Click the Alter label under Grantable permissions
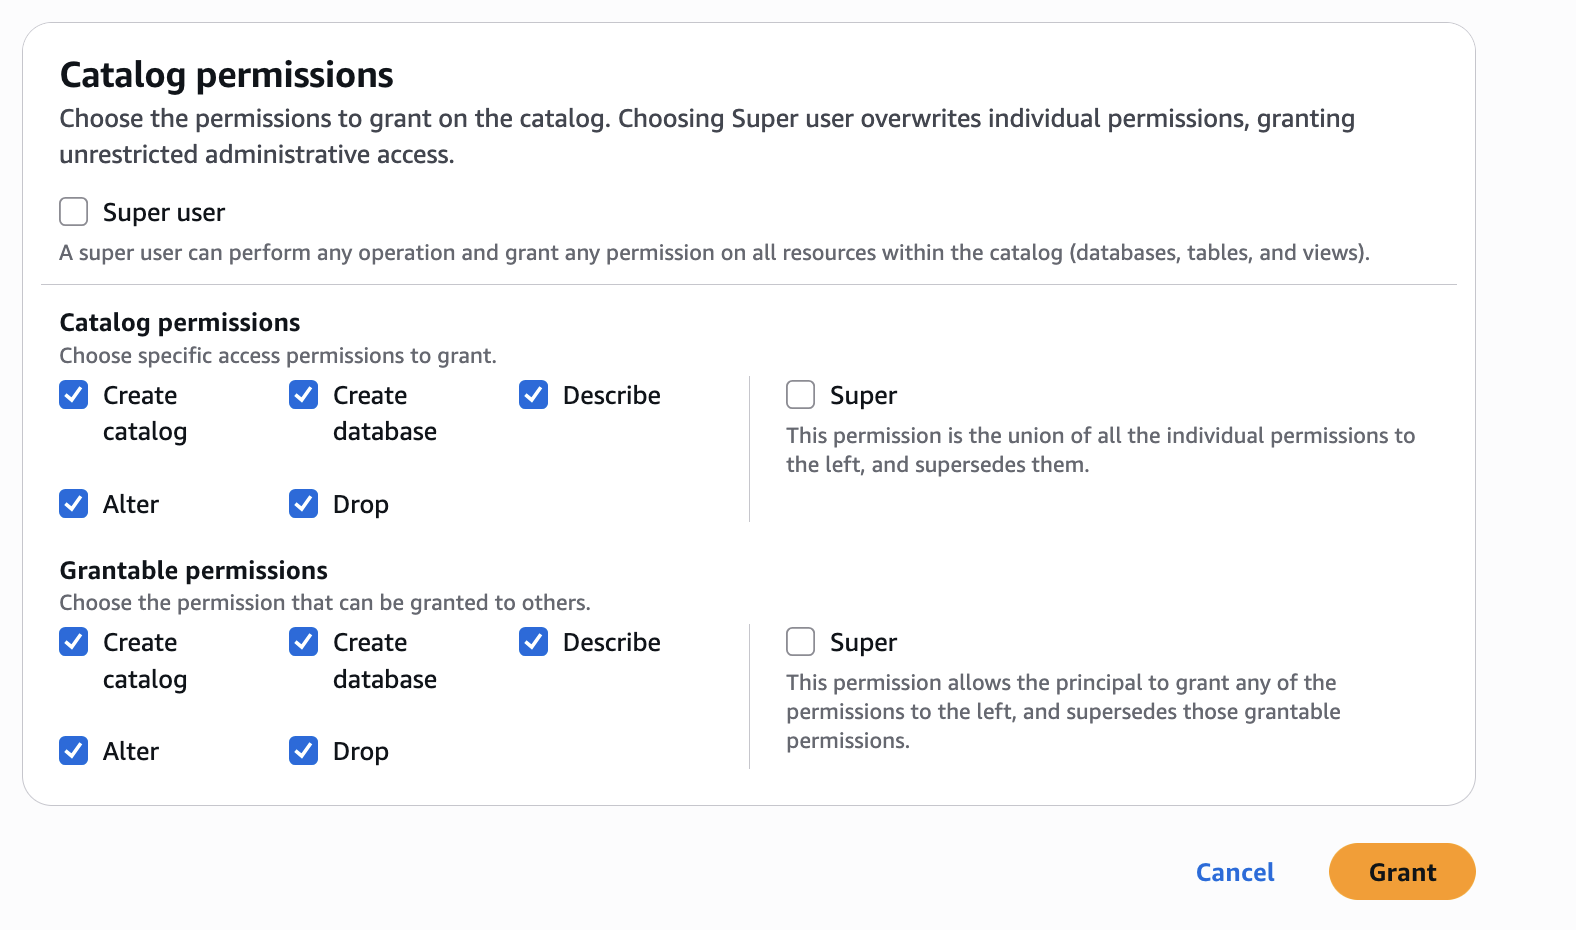Screen dimensions: 1576x930 pyautogui.click(x=131, y=752)
